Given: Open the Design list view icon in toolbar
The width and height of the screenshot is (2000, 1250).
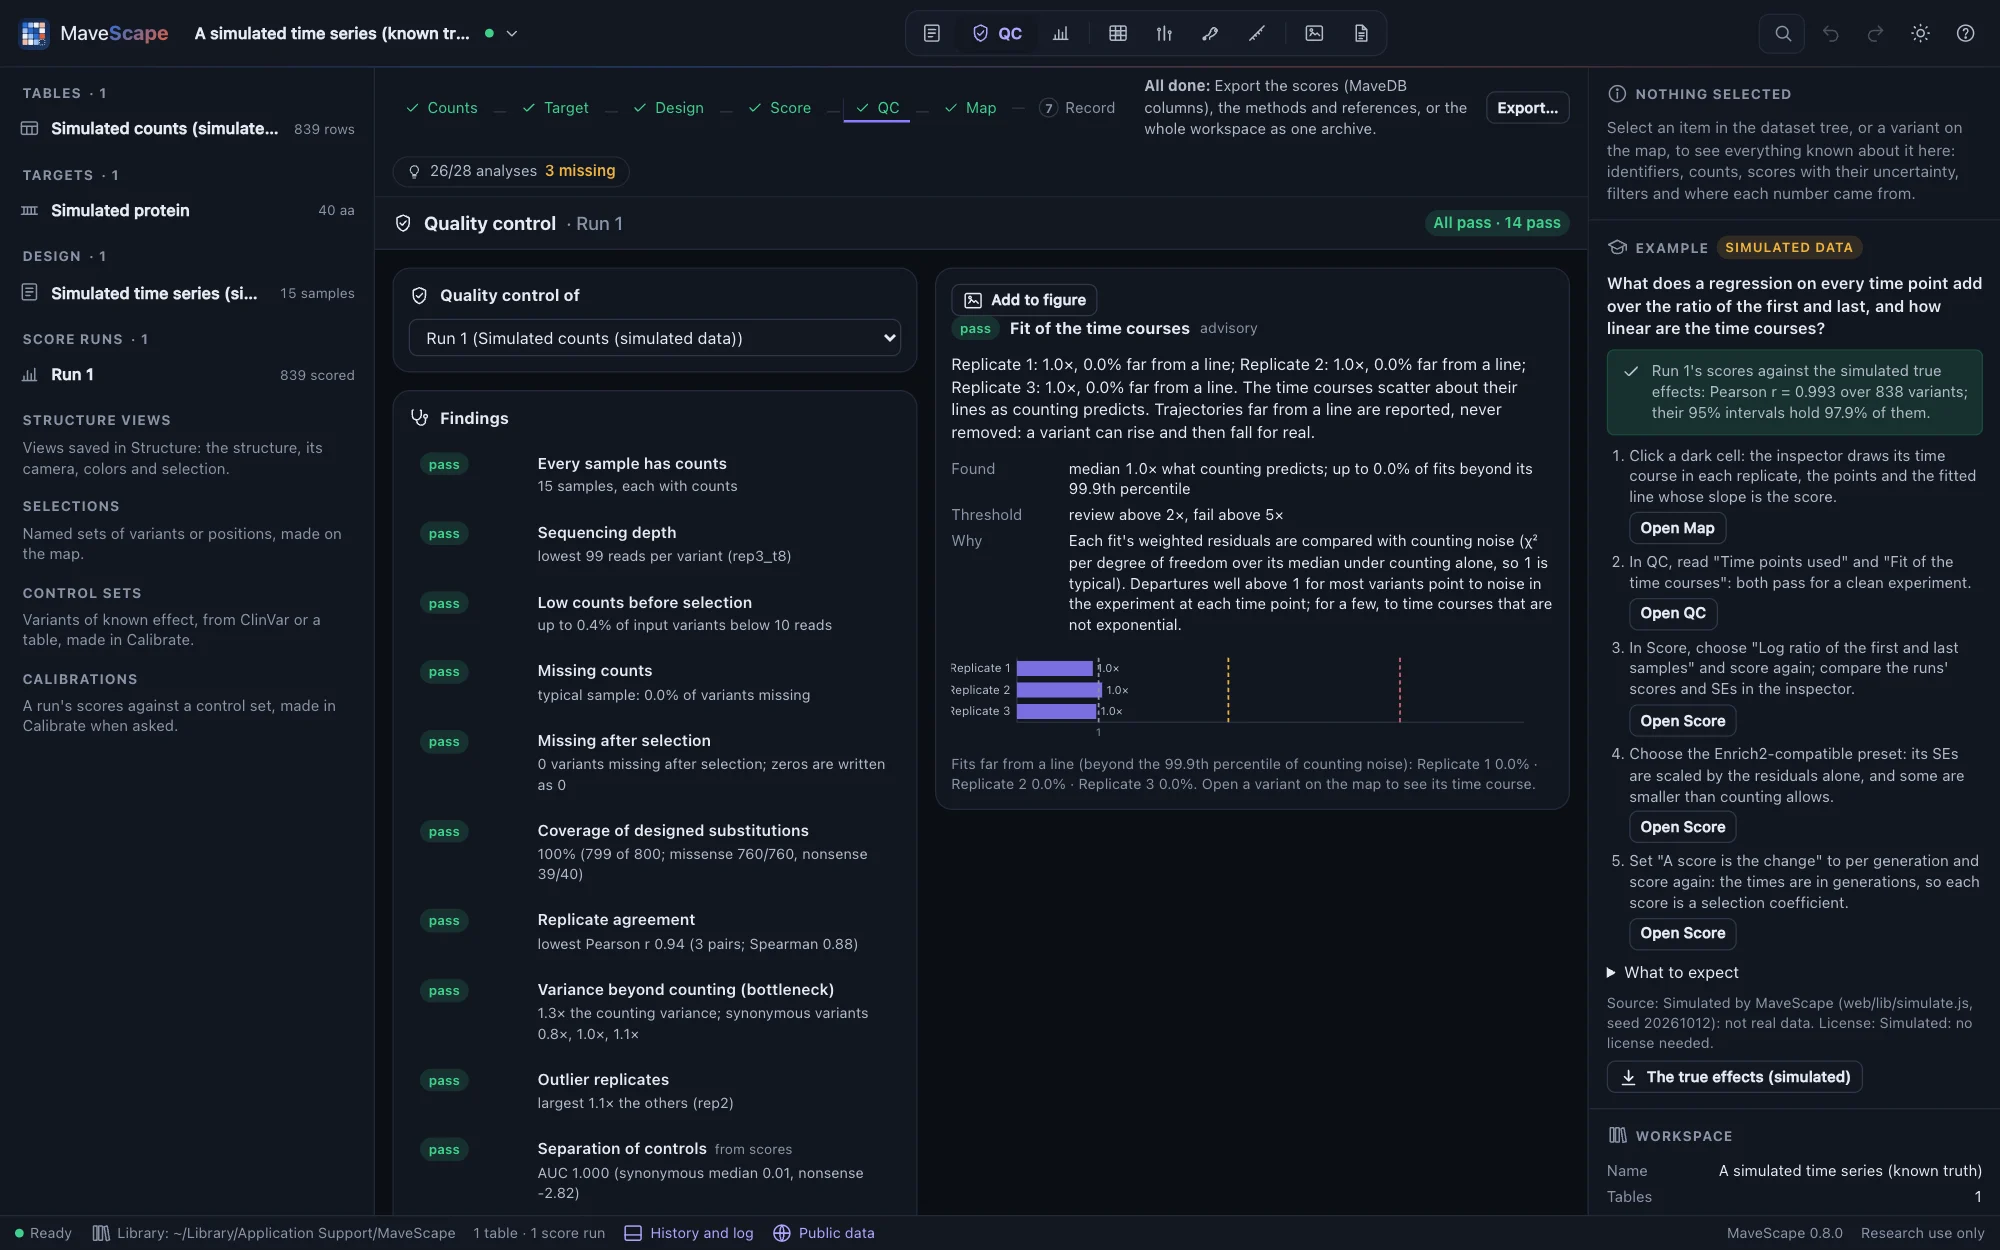Looking at the screenshot, I should pyautogui.click(x=931, y=33).
